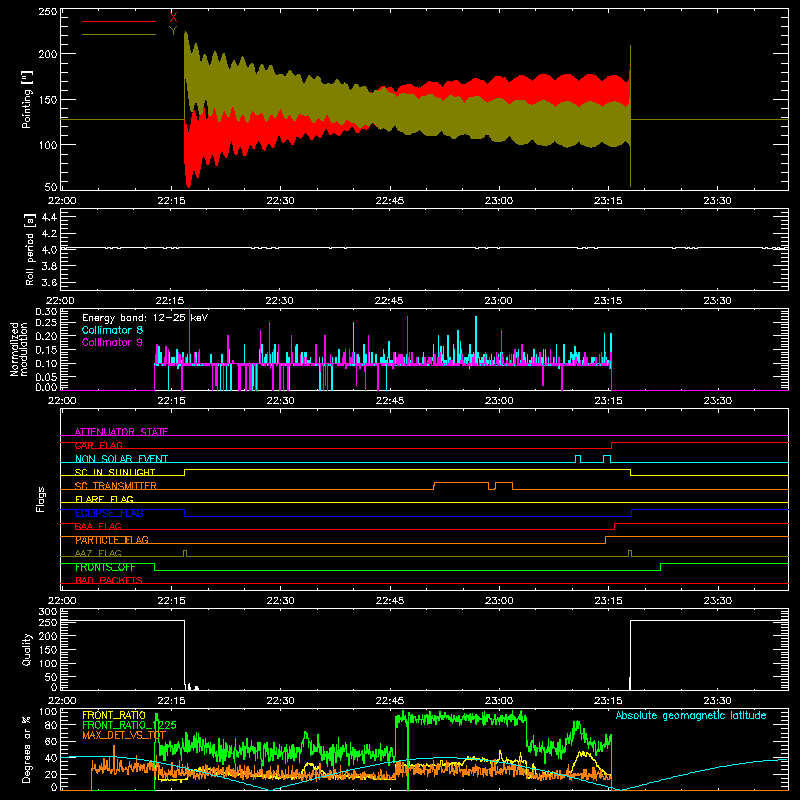Select the 'Energy band: 12-25 keV' text
This screenshot has height=800, width=800.
pyautogui.click(x=145, y=318)
